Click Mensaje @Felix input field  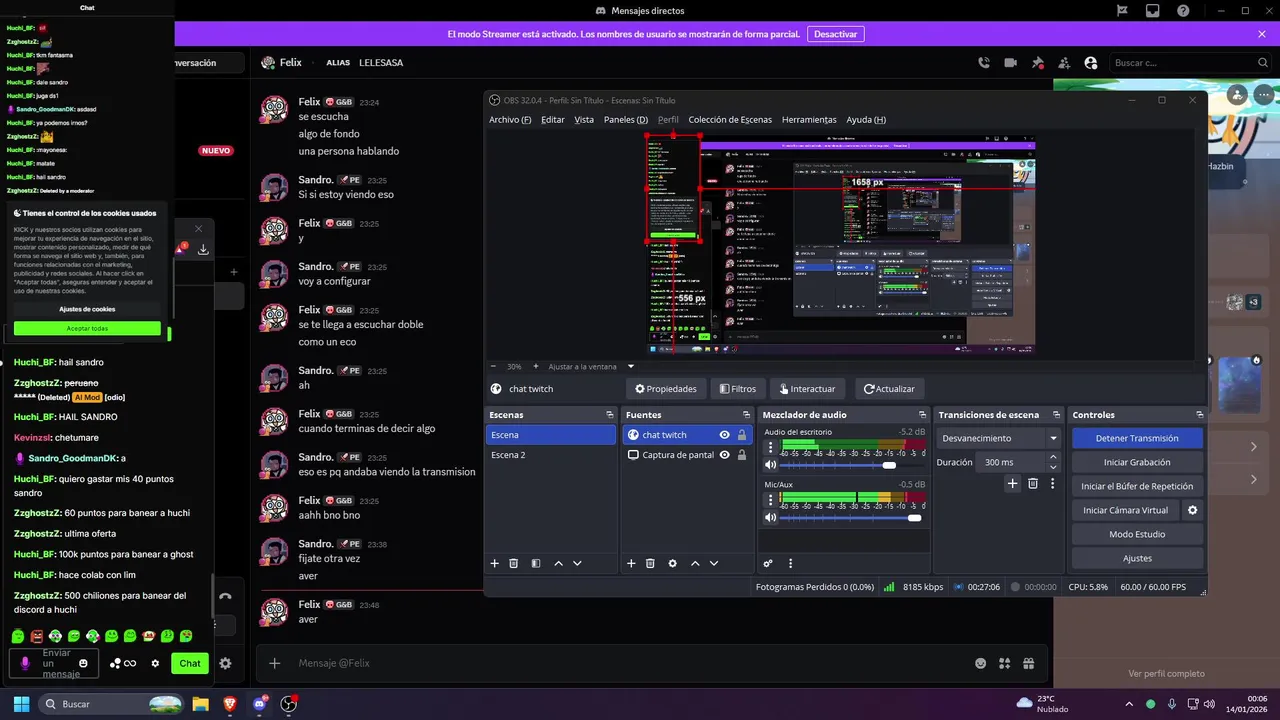(x=630, y=663)
